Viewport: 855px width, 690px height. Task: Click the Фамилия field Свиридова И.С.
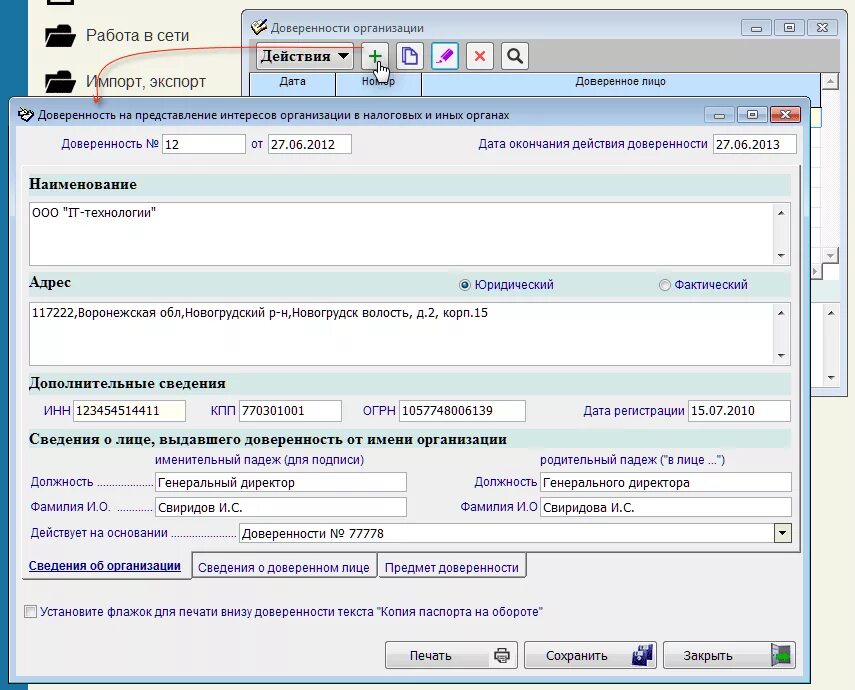pos(666,507)
